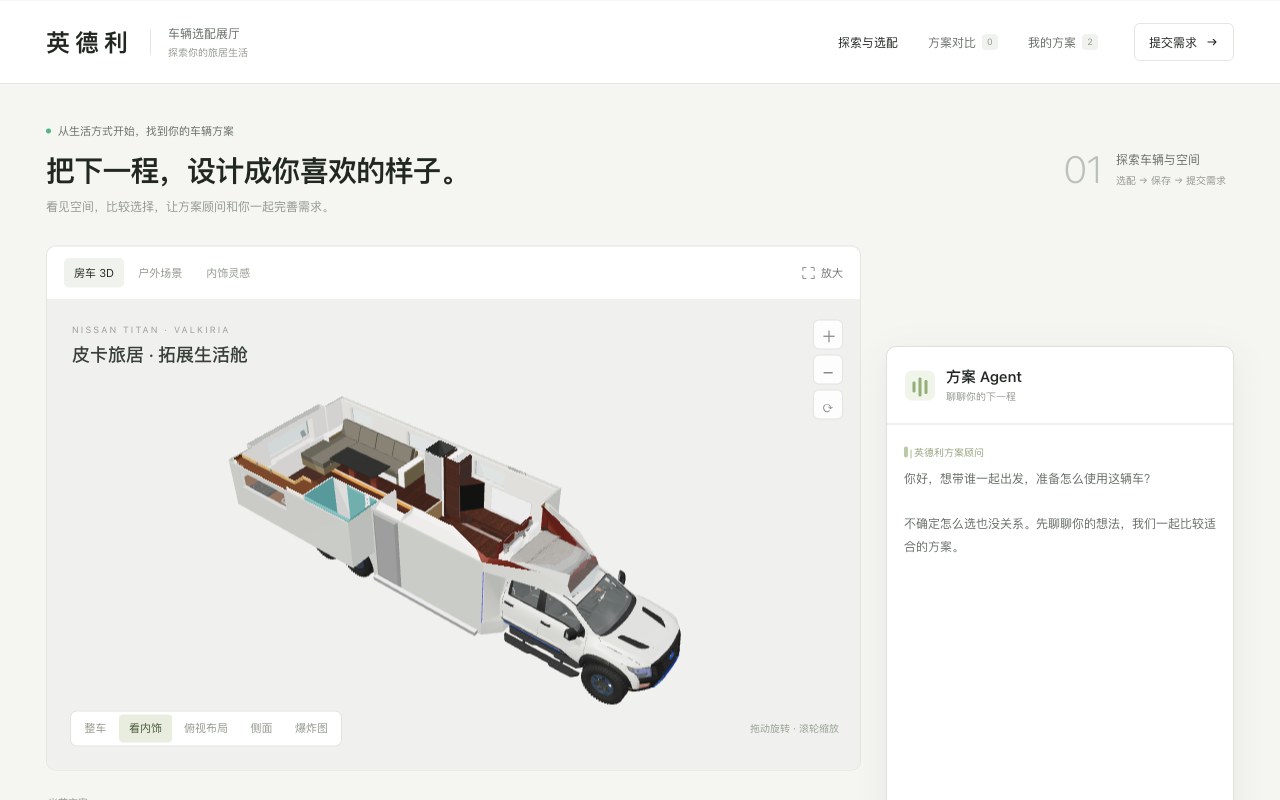Viewport: 1280px width, 800px height.
Task: Select the 看内饰 view mode
Action: [x=145, y=728]
